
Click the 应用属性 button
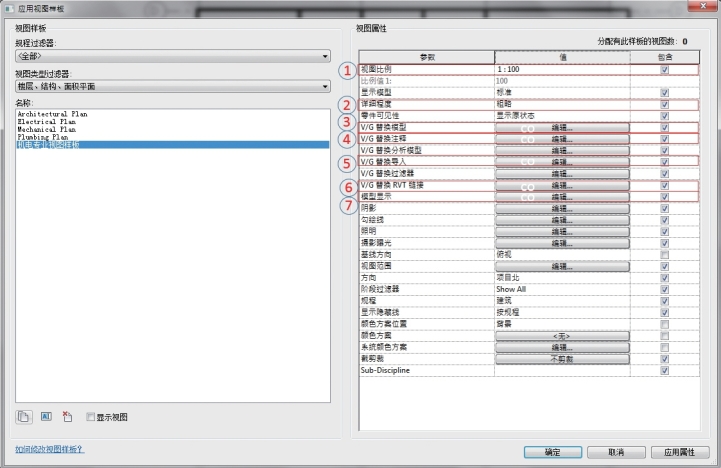(x=685, y=452)
